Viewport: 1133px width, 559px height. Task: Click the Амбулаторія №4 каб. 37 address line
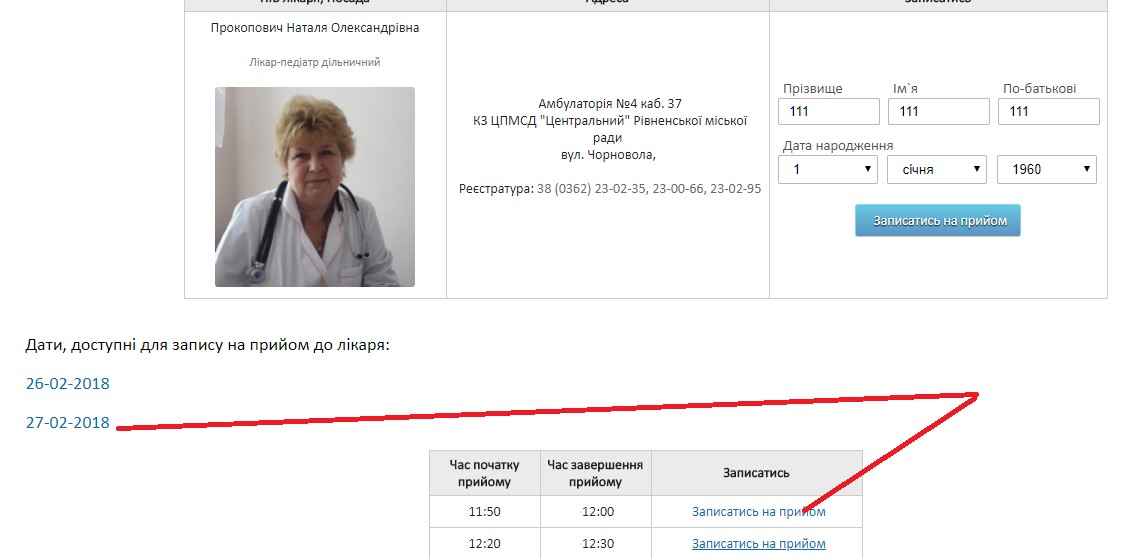pyautogui.click(x=610, y=104)
